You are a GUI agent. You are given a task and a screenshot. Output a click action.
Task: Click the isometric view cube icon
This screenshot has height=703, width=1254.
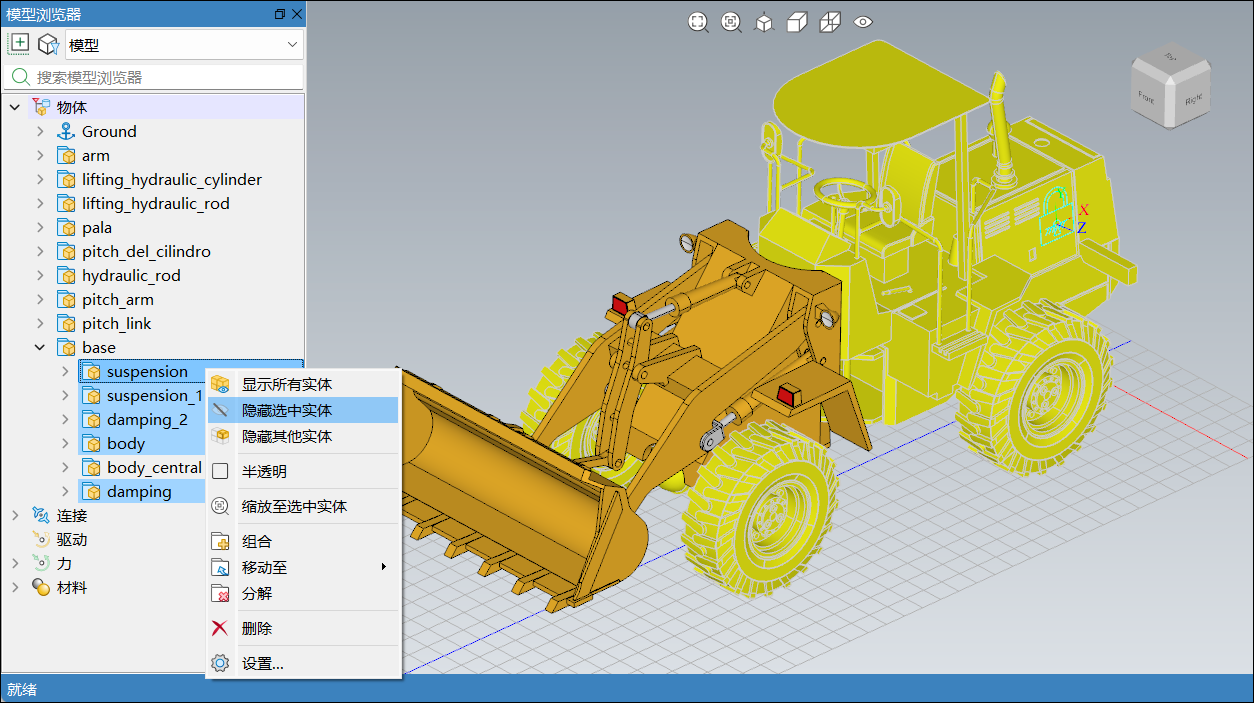(764, 22)
